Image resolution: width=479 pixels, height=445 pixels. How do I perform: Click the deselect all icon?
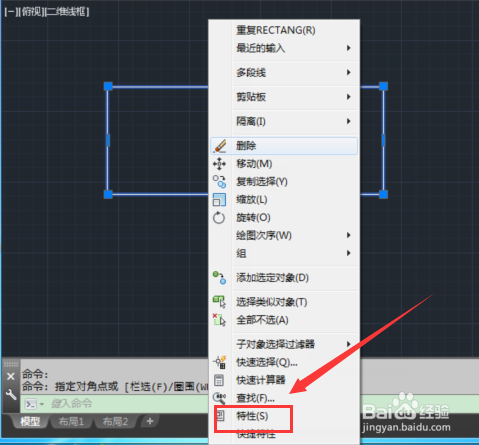[219, 320]
